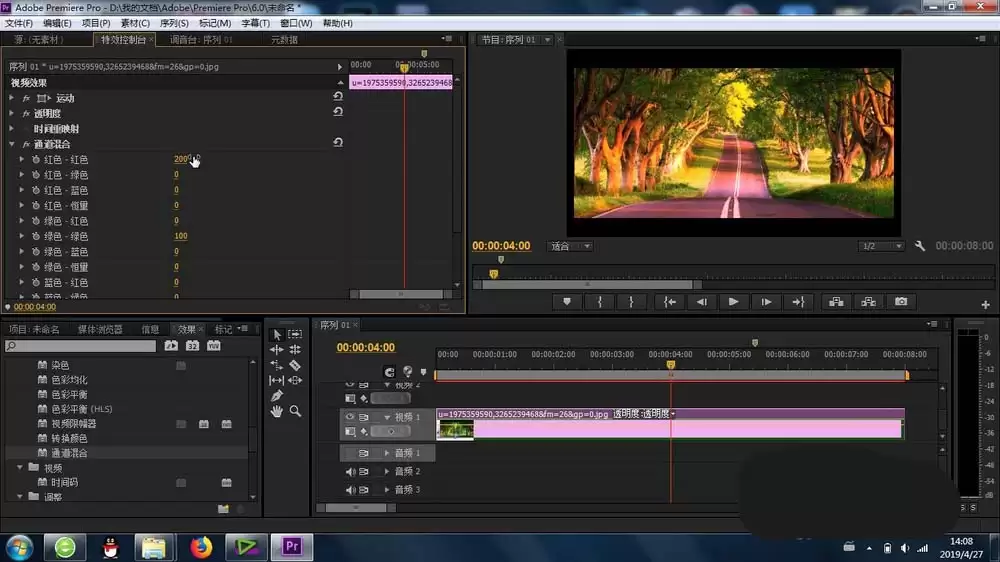Select 通道混合 effect in effects list
The height and width of the screenshot is (562, 1000).
coord(69,453)
